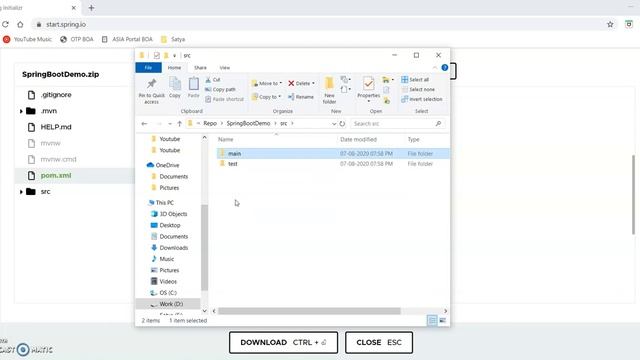
Task: Click Paste shortcut in the ribbon
Action: 224,99
